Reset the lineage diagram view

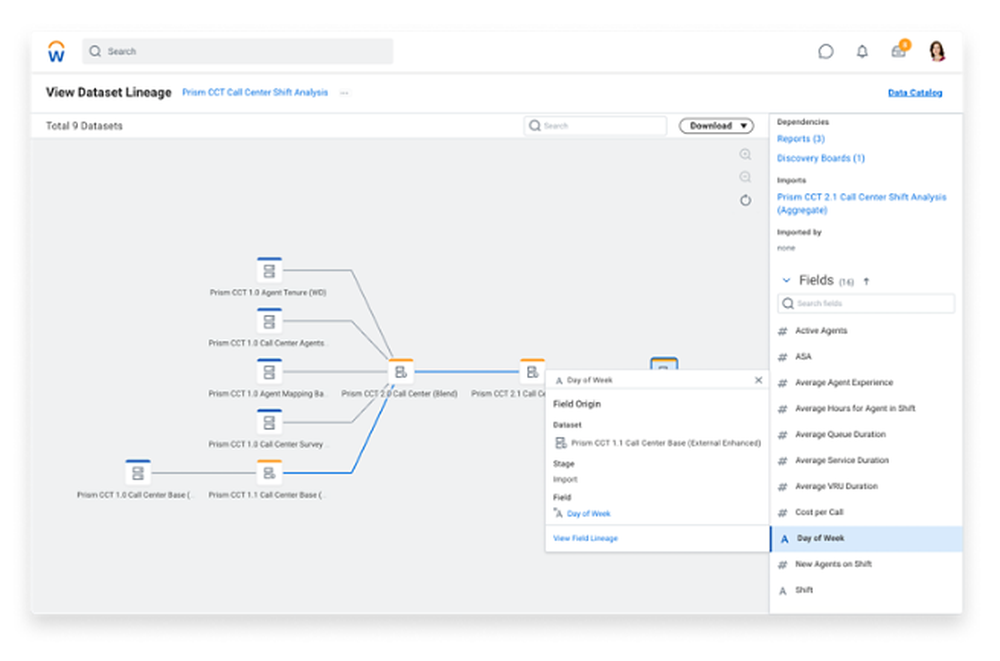click(x=745, y=200)
